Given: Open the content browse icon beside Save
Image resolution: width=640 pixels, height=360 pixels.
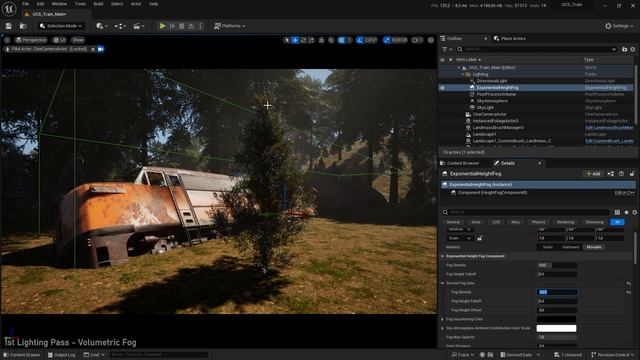Looking at the screenshot, I should tap(23, 26).
